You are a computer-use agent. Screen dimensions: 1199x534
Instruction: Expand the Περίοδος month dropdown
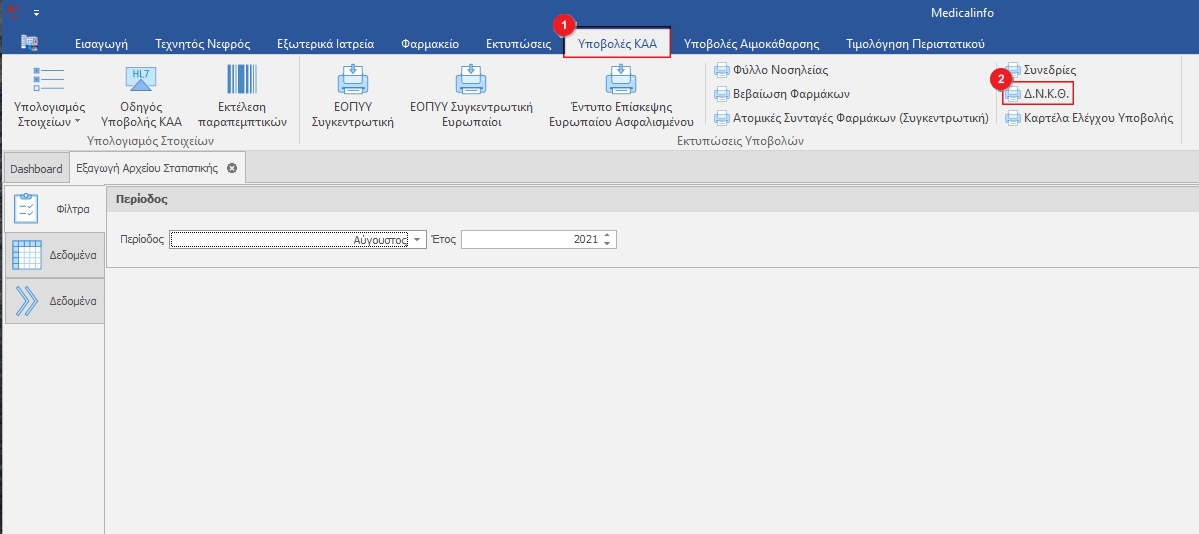417,240
